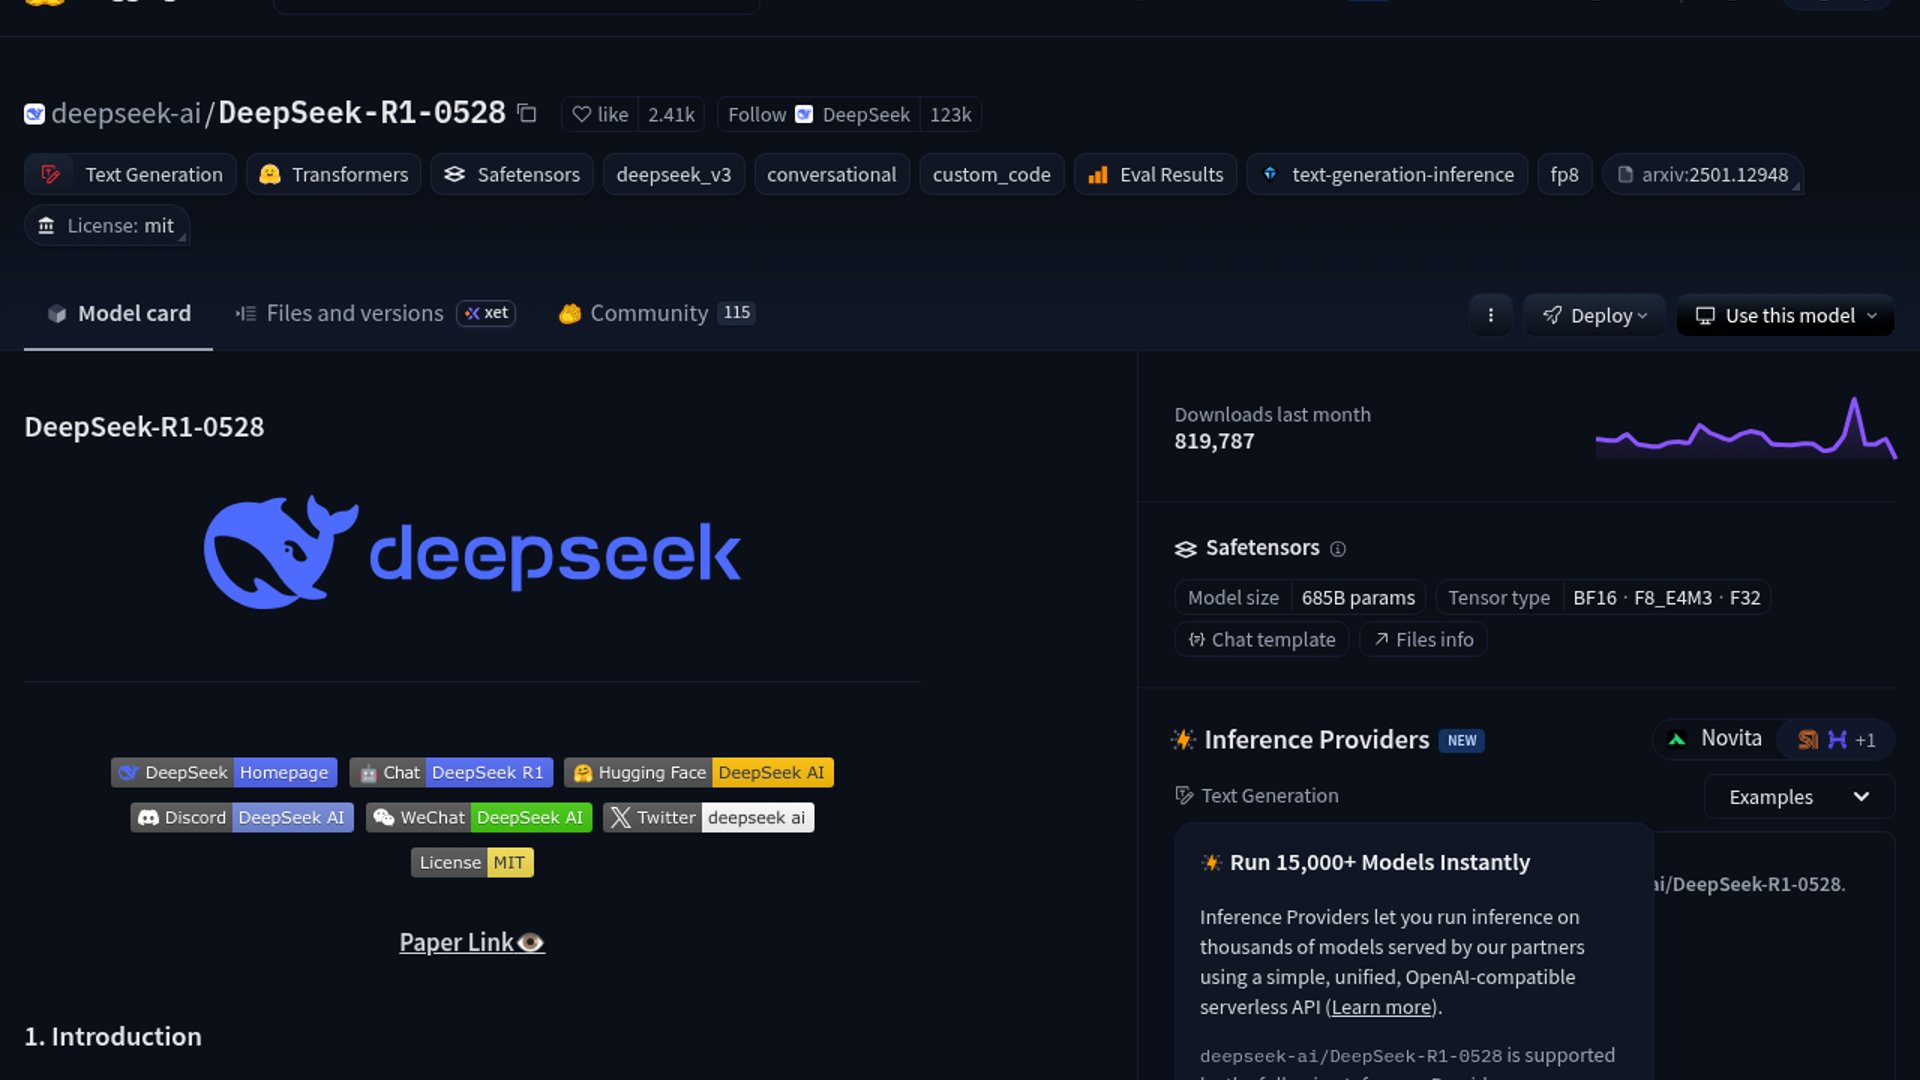Click the arxiv:2501.12948 paper tag

1703,175
